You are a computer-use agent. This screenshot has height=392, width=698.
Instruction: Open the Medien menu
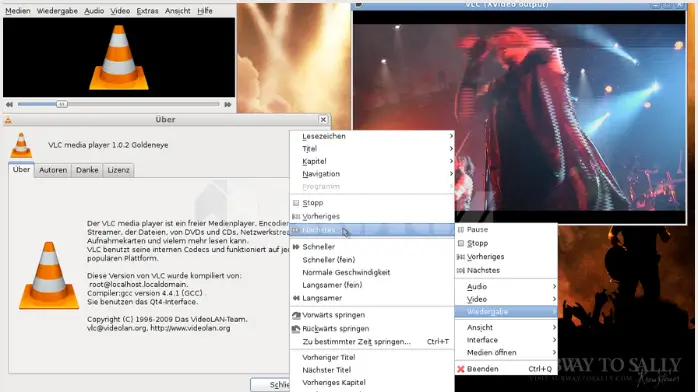coord(18,11)
